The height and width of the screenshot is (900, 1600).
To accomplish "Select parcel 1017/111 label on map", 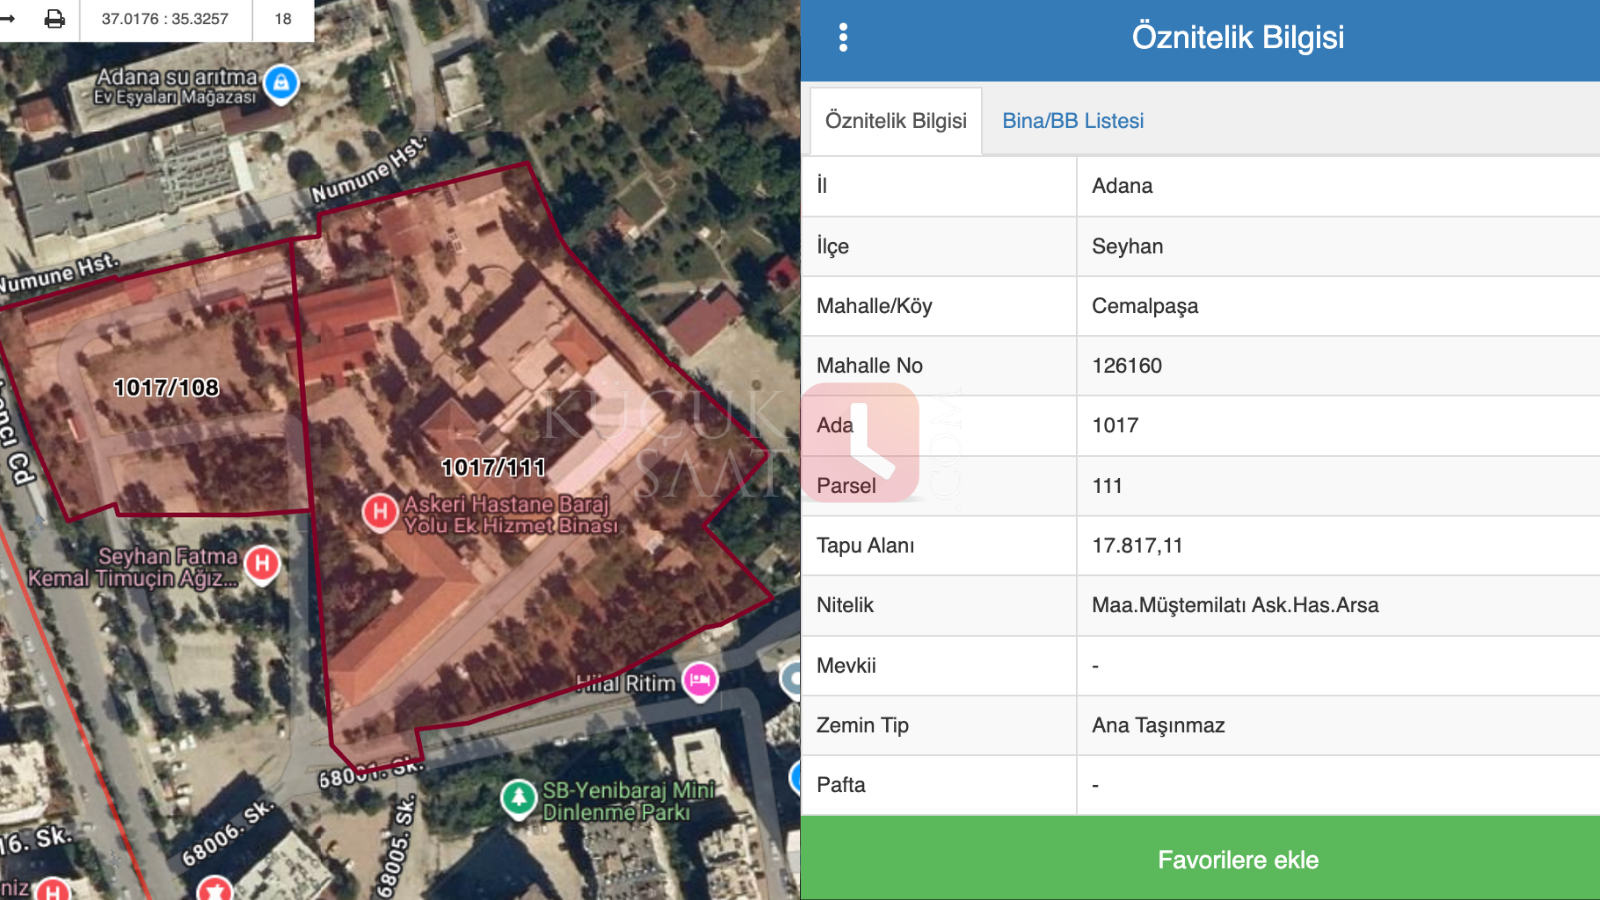I will pos(493,467).
